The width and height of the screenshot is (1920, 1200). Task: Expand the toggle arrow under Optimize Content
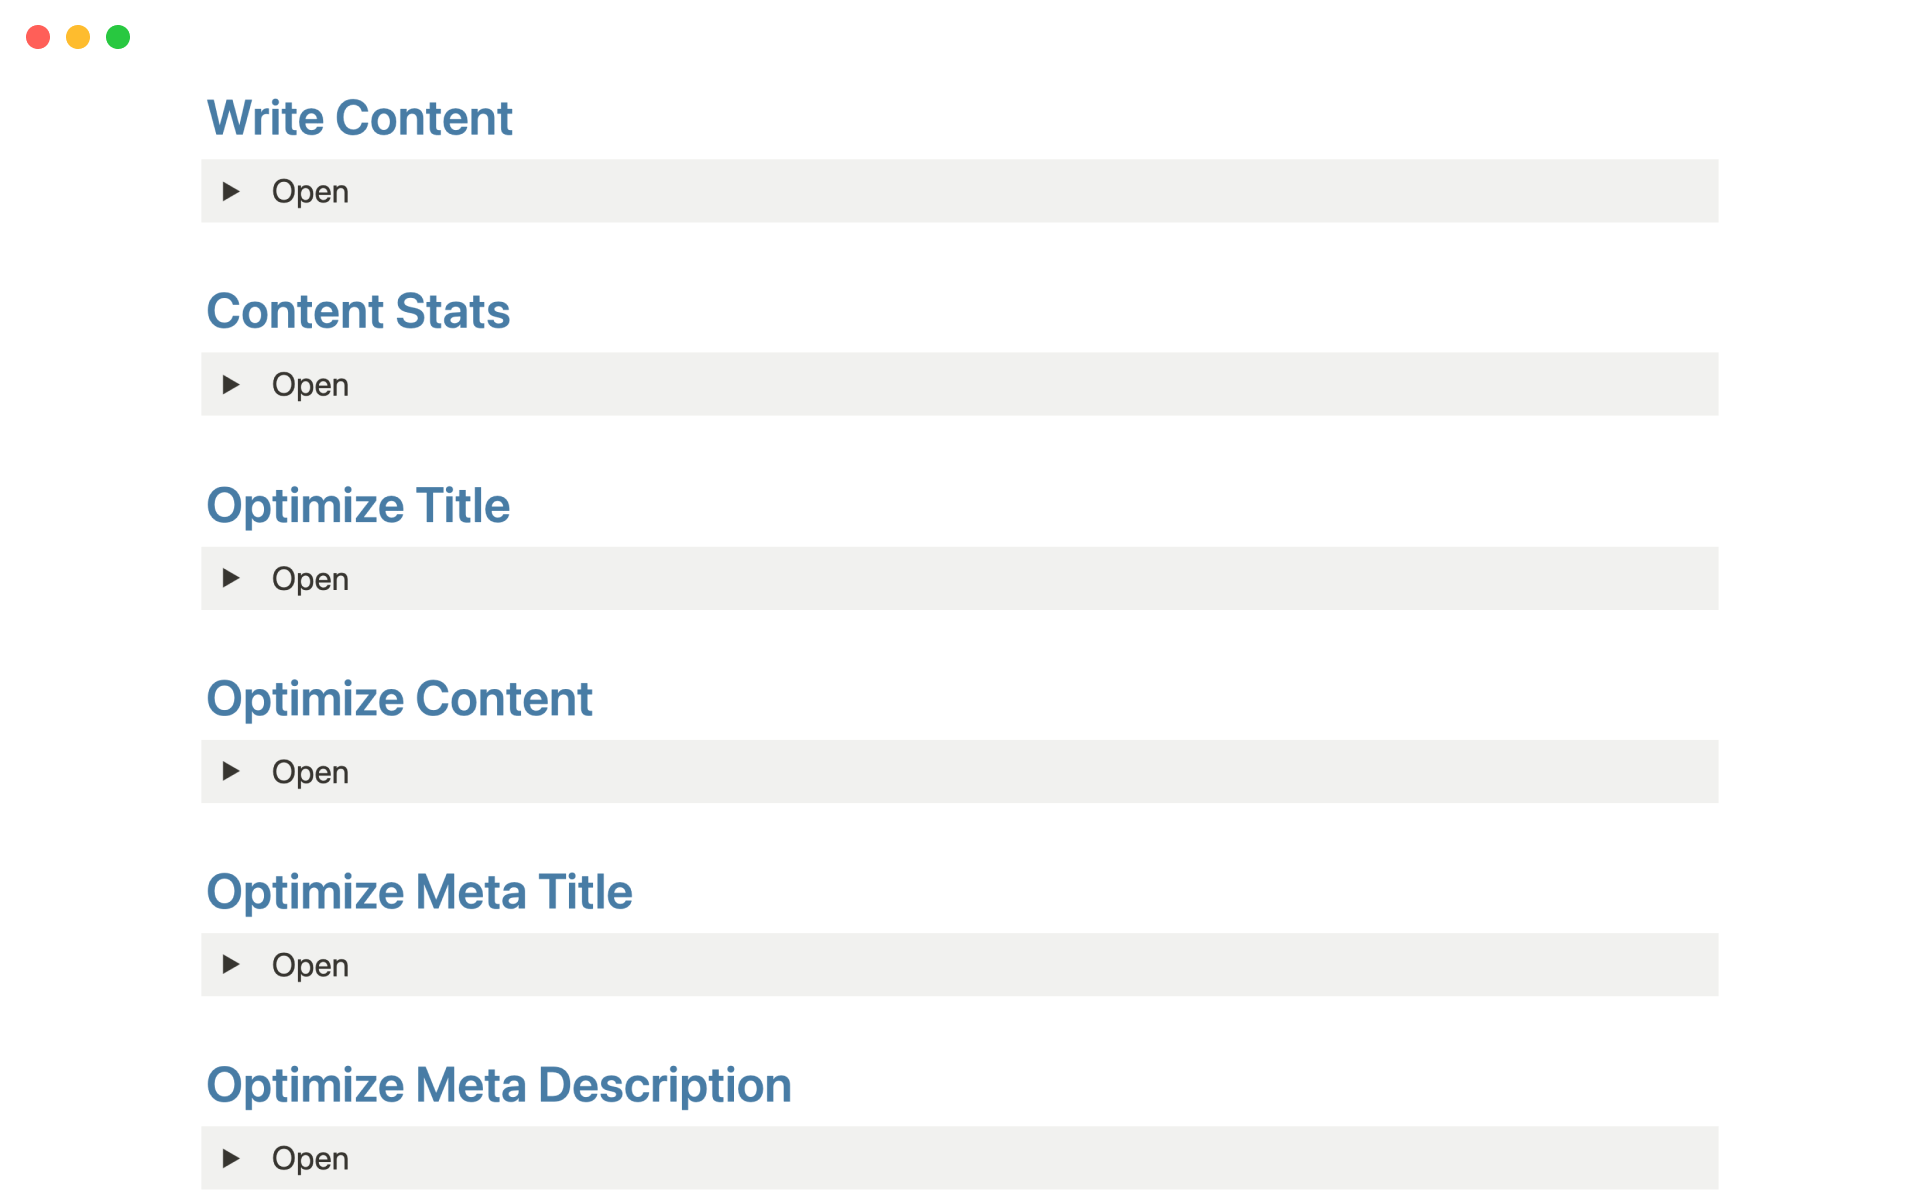click(x=231, y=771)
